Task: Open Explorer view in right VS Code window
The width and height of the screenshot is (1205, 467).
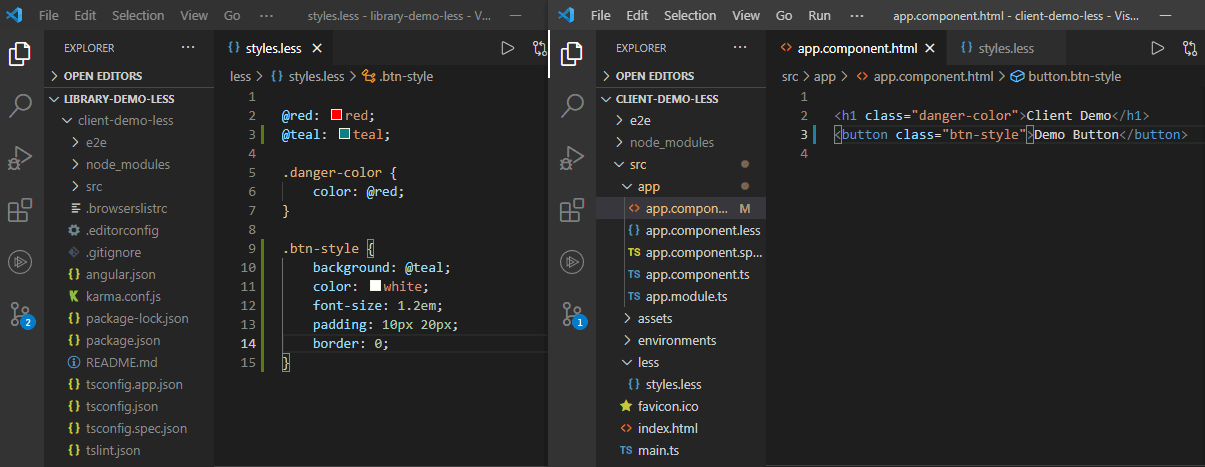Action: tap(572, 53)
